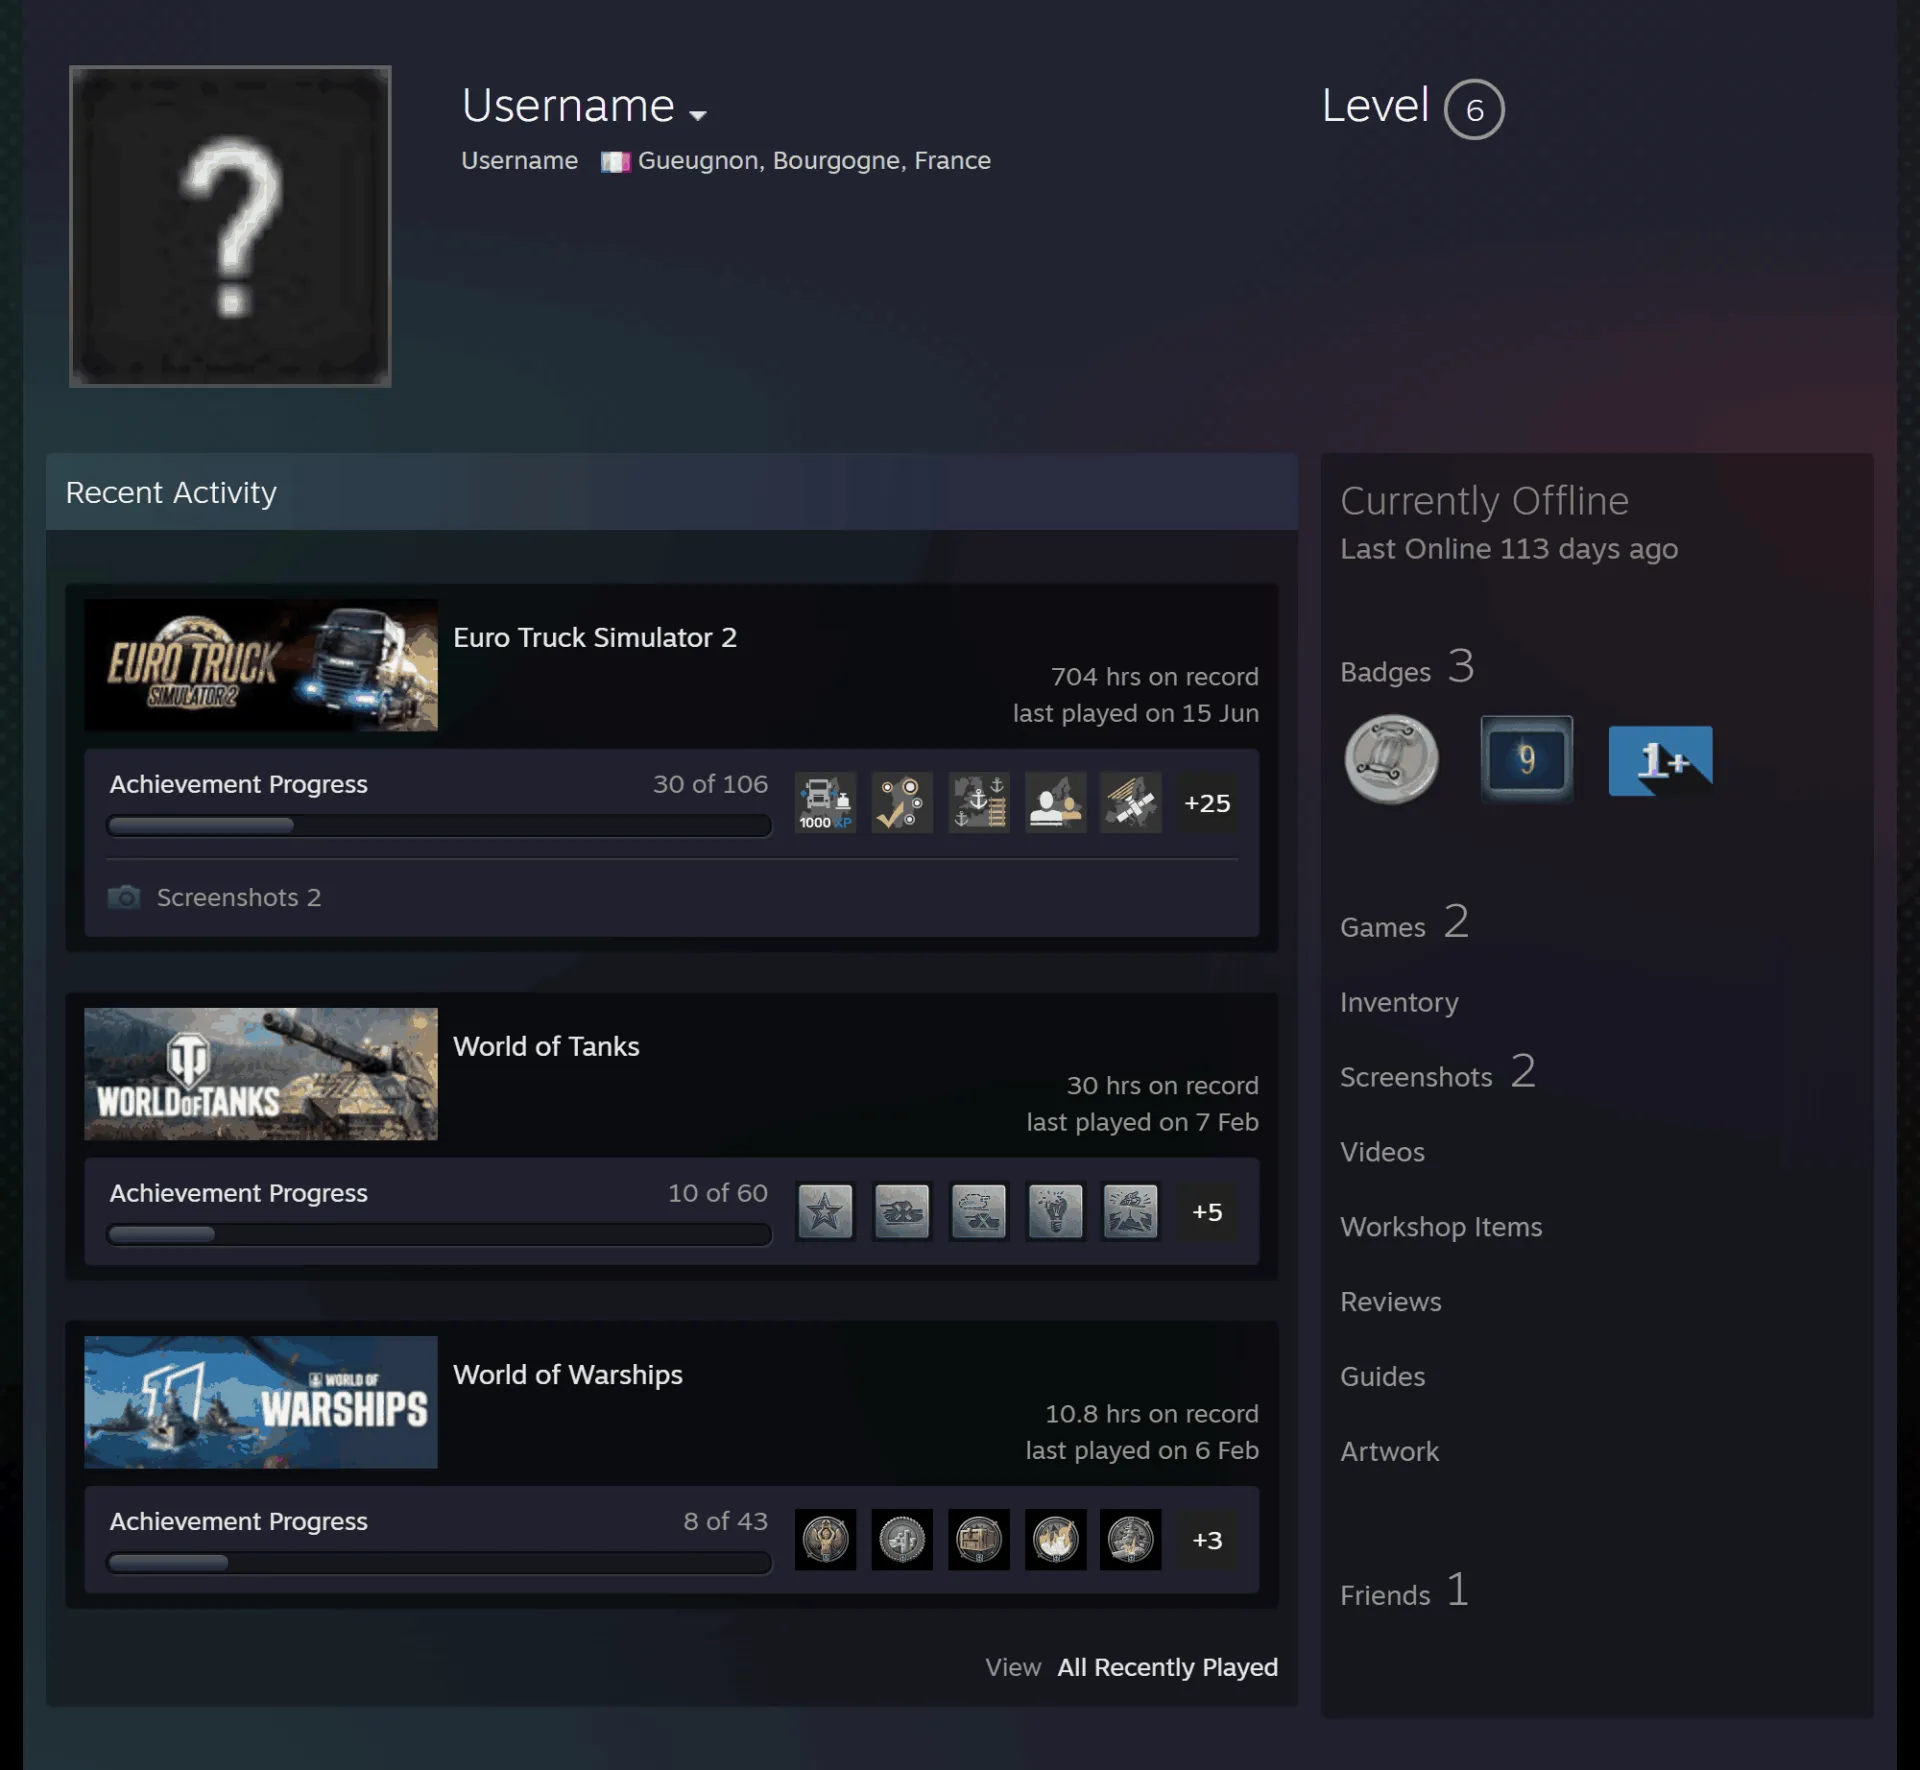Viewport: 1920px width, 1770px height.
Task: Show +5 more World of Tanks achievements
Action: (x=1207, y=1212)
